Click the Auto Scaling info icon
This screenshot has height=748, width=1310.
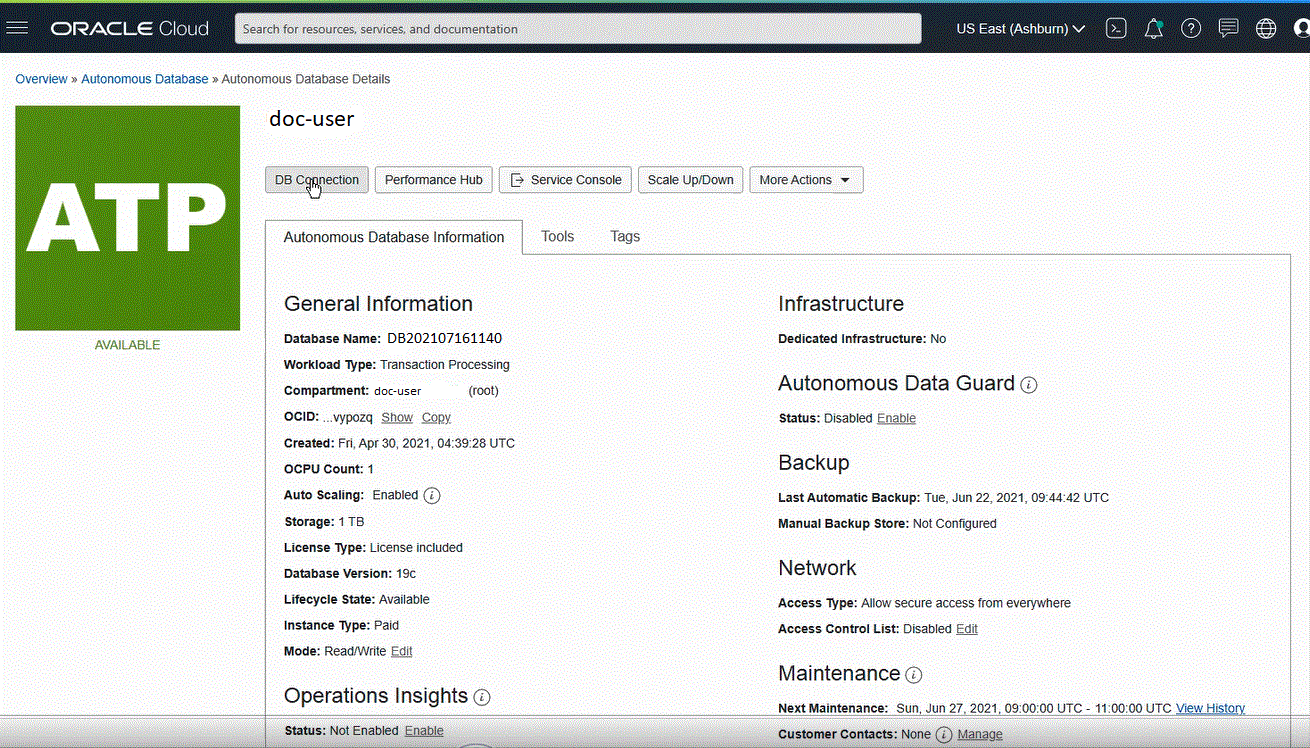(x=432, y=495)
